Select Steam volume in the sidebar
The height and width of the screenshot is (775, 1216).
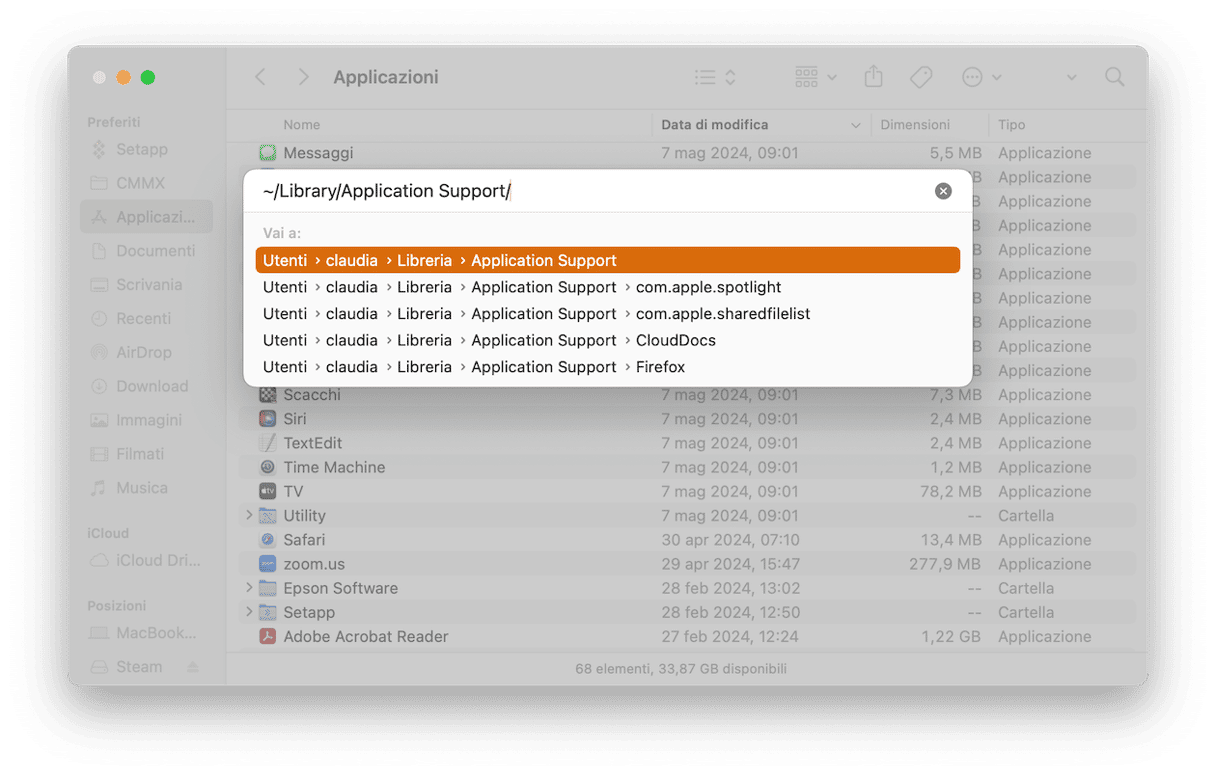click(138, 667)
